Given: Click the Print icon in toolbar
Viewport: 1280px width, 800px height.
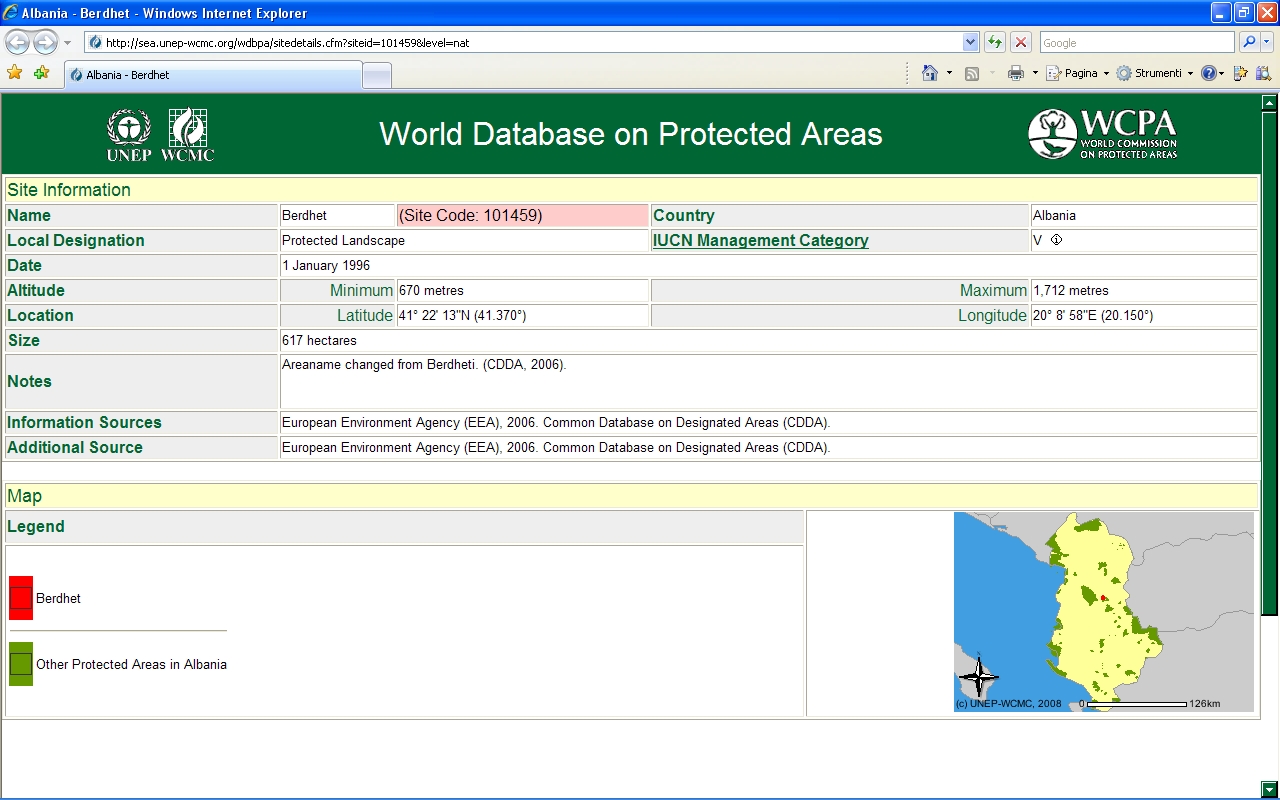Looking at the screenshot, I should click(1016, 73).
